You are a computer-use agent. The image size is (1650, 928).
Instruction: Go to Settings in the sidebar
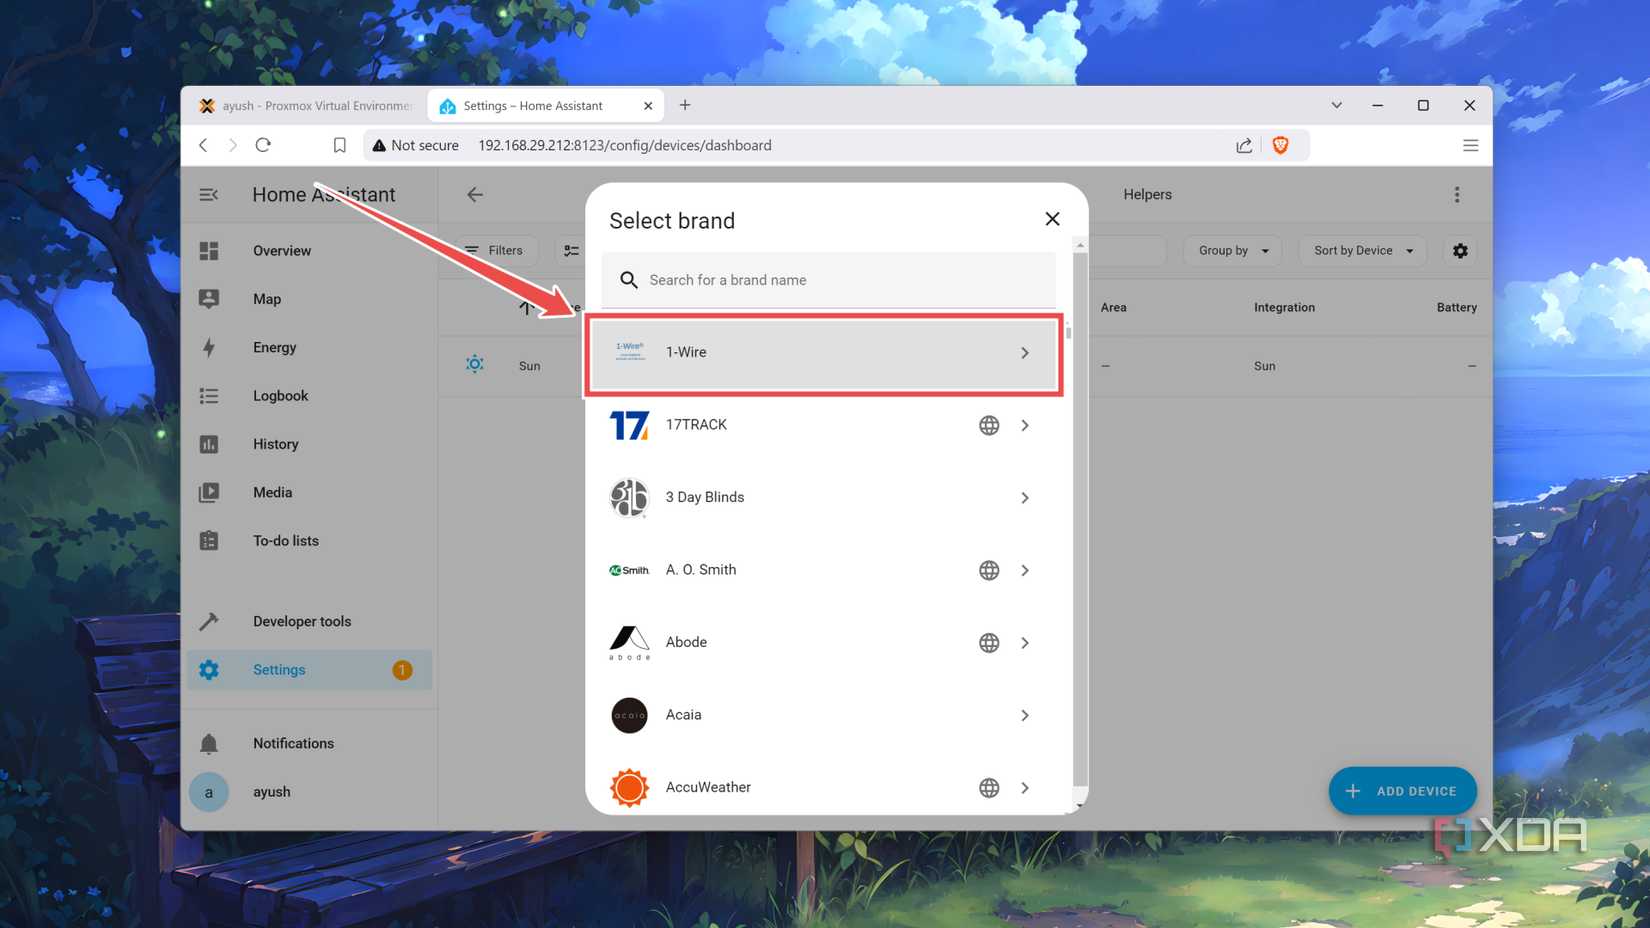(x=309, y=670)
